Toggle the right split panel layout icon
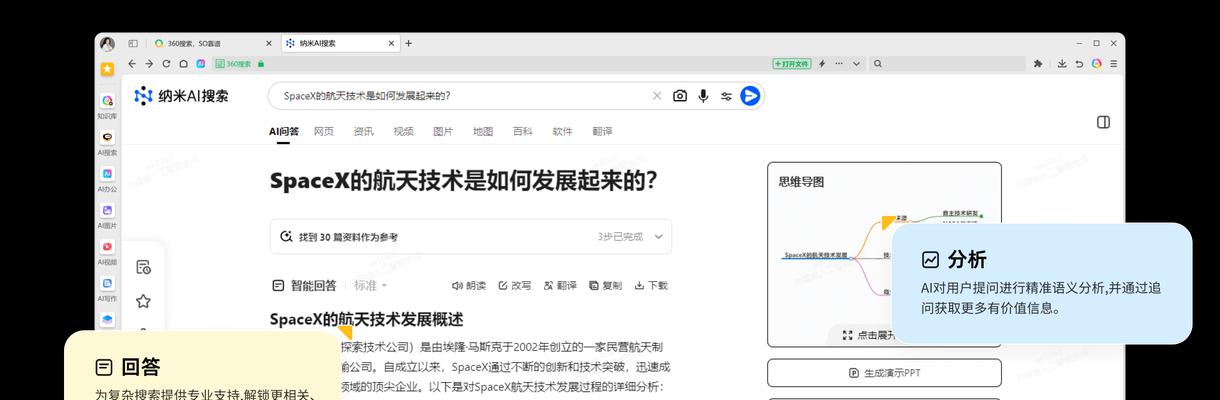Screen dimensions: 1220x400 (1103, 122)
